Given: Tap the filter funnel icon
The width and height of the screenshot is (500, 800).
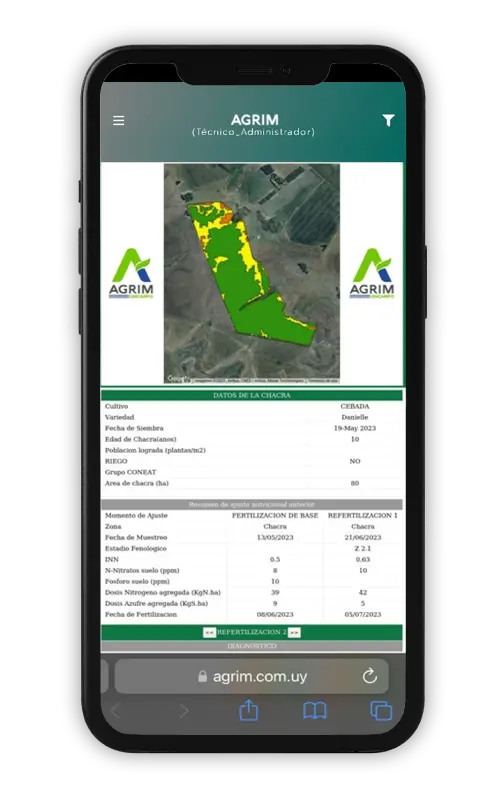Looking at the screenshot, I should coord(388,120).
